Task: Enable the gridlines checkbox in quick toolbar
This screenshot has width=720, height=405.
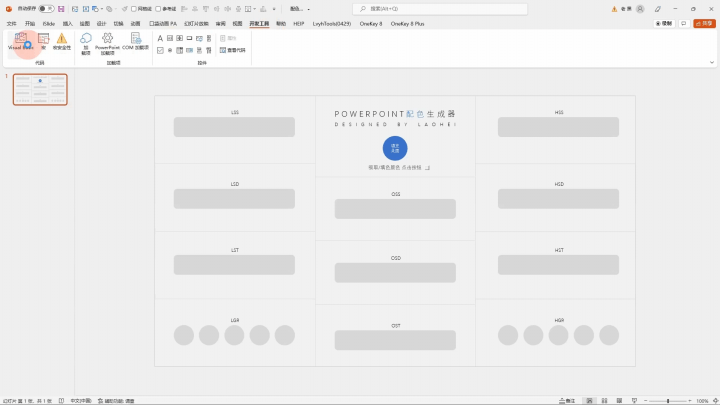Action: [x=134, y=9]
